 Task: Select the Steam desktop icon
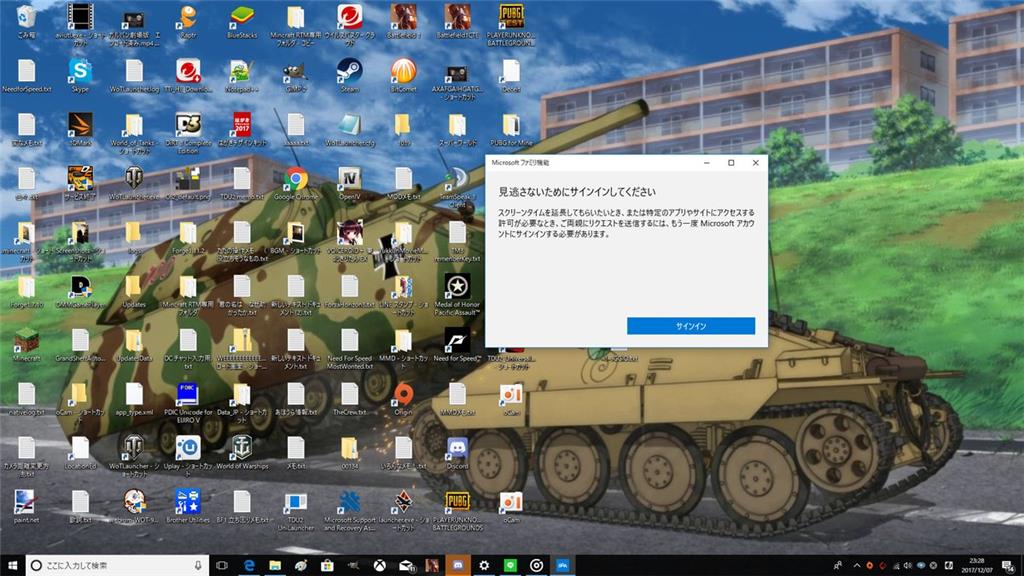tap(349, 76)
